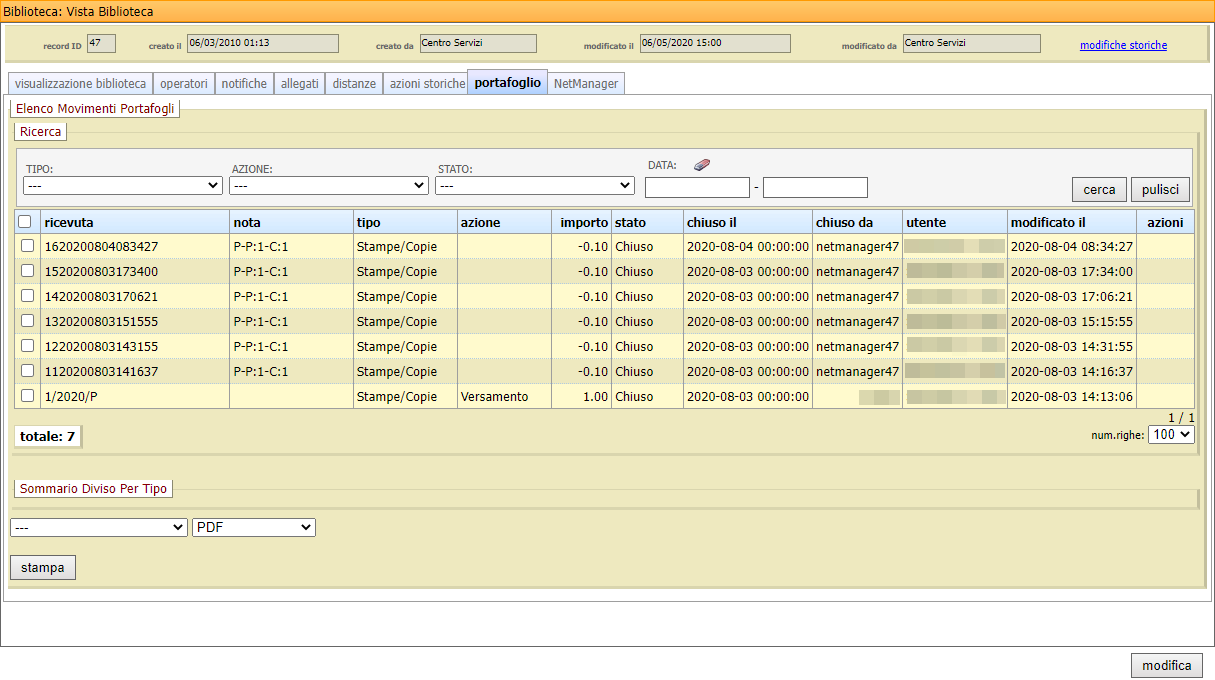The width and height of the screenshot is (1215, 680).
Task: Click the stampa button
Action: pos(43,568)
